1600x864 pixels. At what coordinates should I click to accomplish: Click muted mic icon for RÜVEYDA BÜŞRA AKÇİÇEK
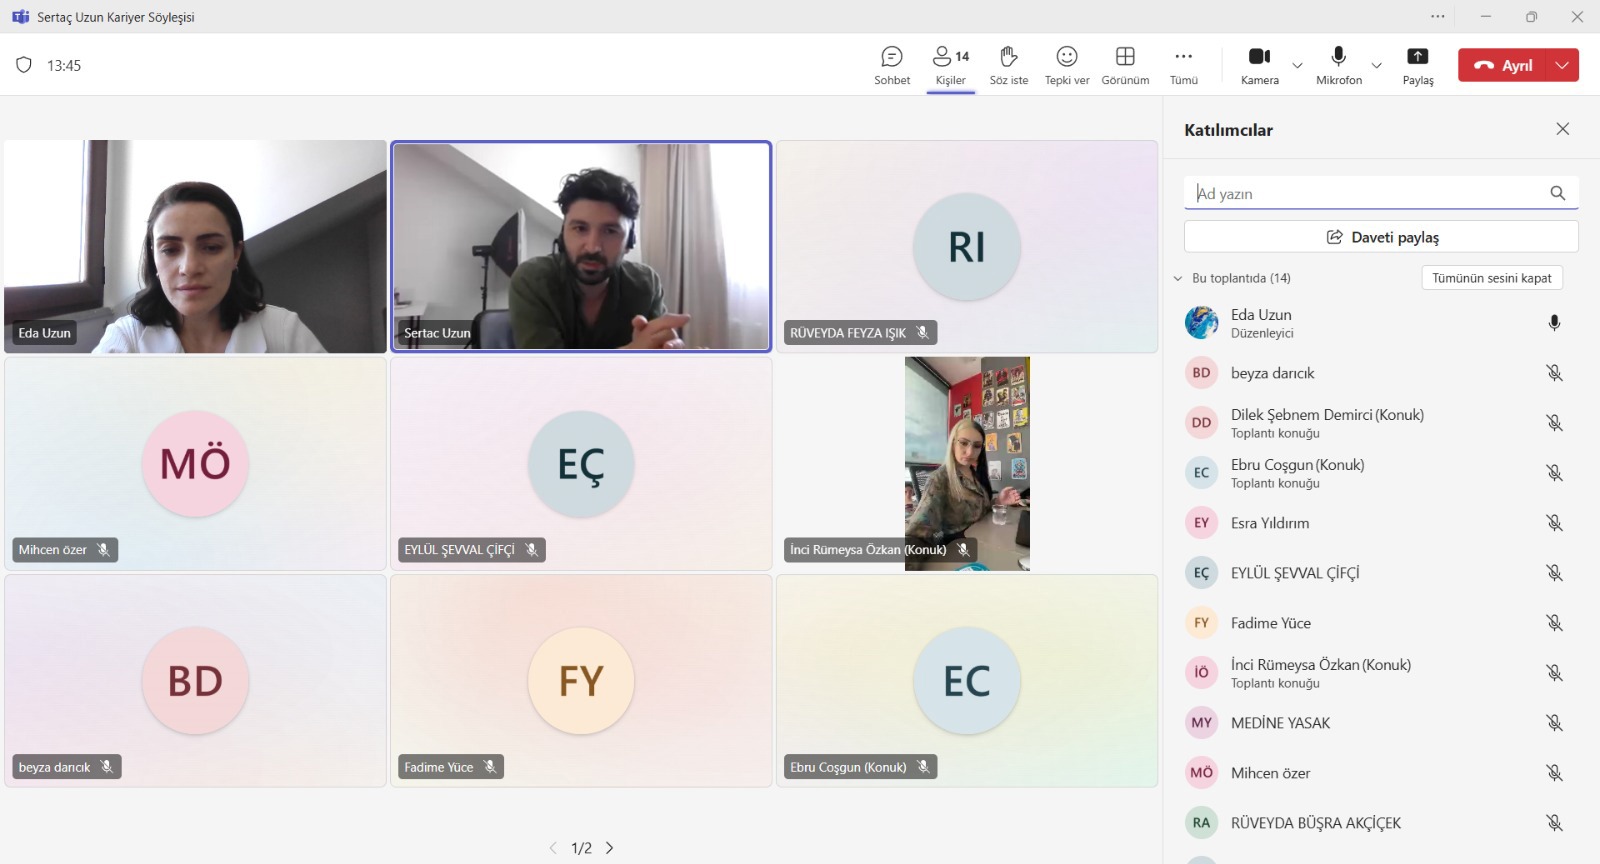(x=1554, y=823)
